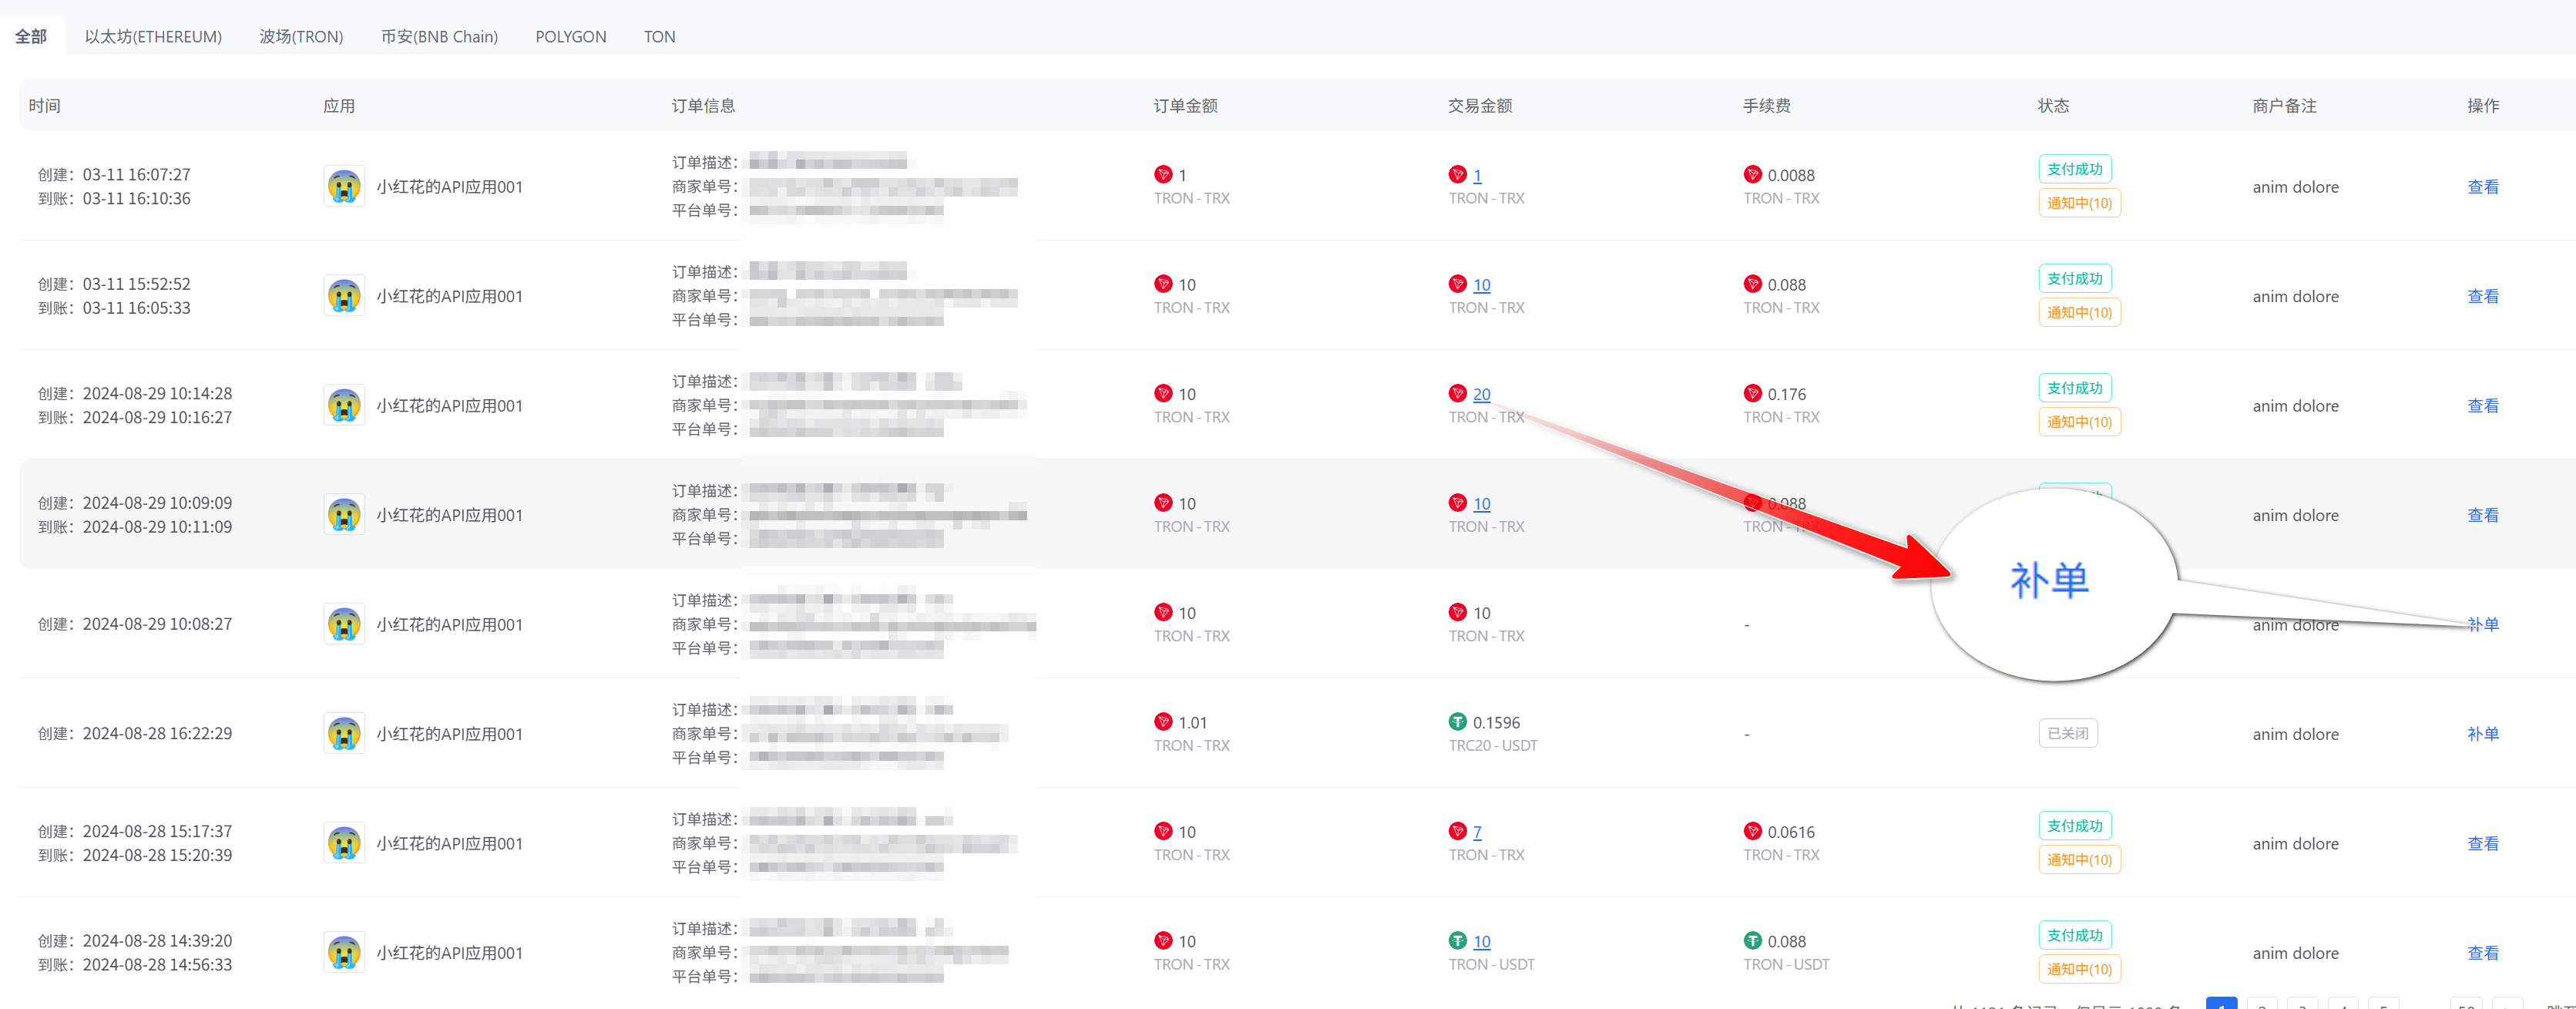
Task: Click 已关闭 status tag
Action: [2067, 733]
